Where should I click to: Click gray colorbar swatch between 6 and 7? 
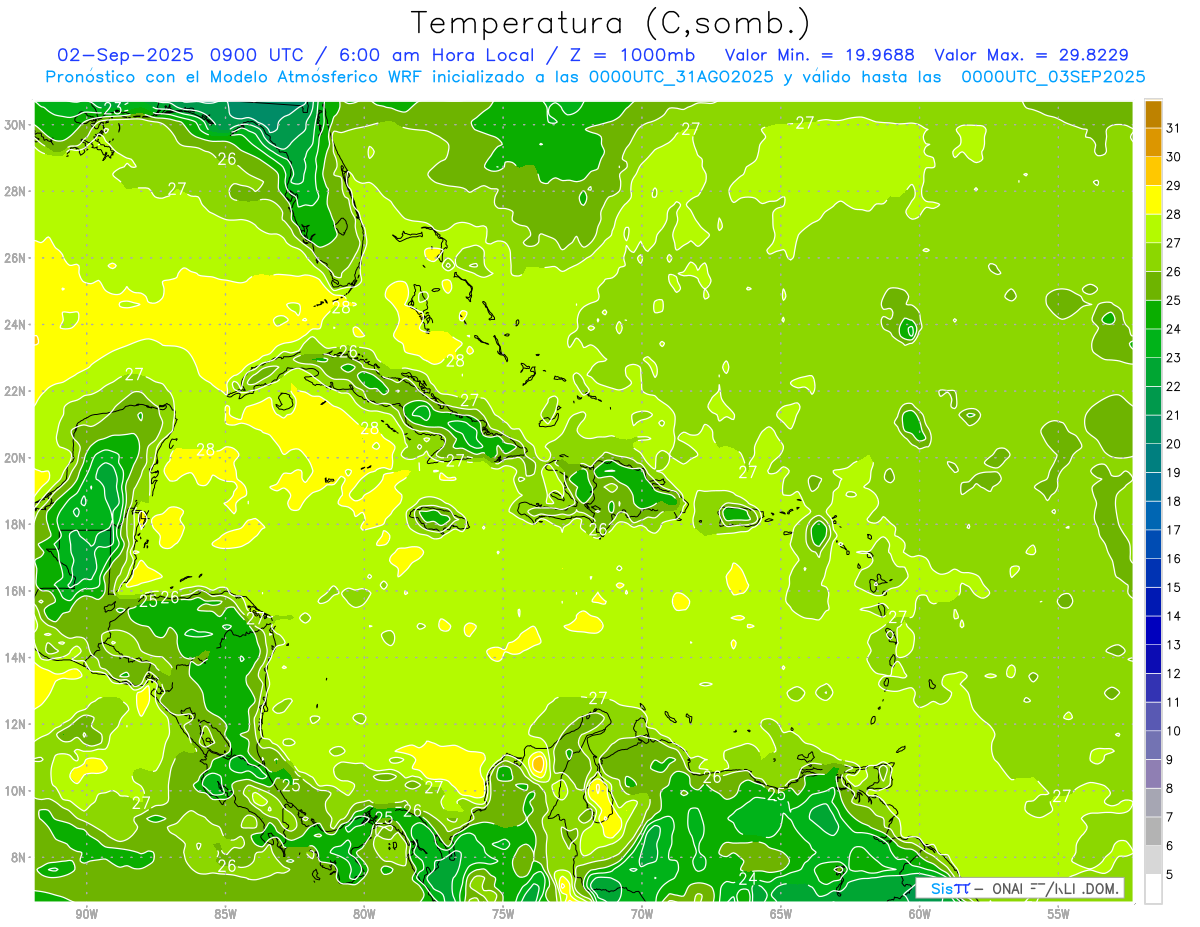[1153, 831]
